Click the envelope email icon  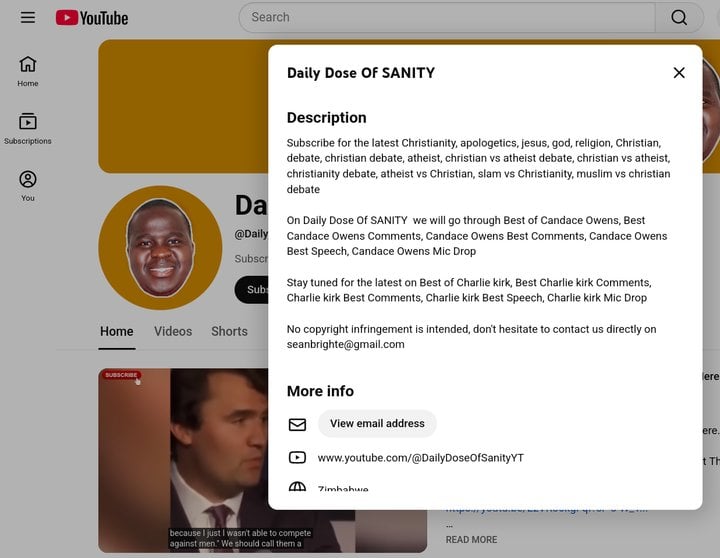[x=297, y=424]
